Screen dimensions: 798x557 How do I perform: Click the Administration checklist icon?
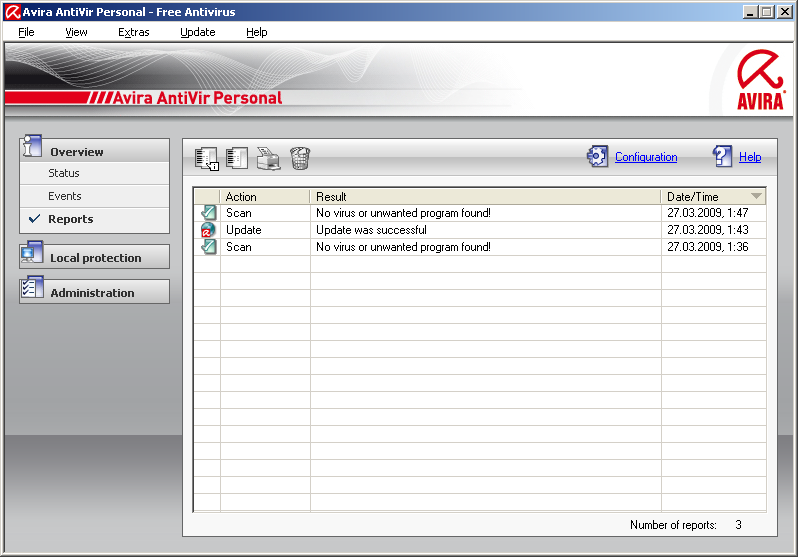(x=32, y=288)
